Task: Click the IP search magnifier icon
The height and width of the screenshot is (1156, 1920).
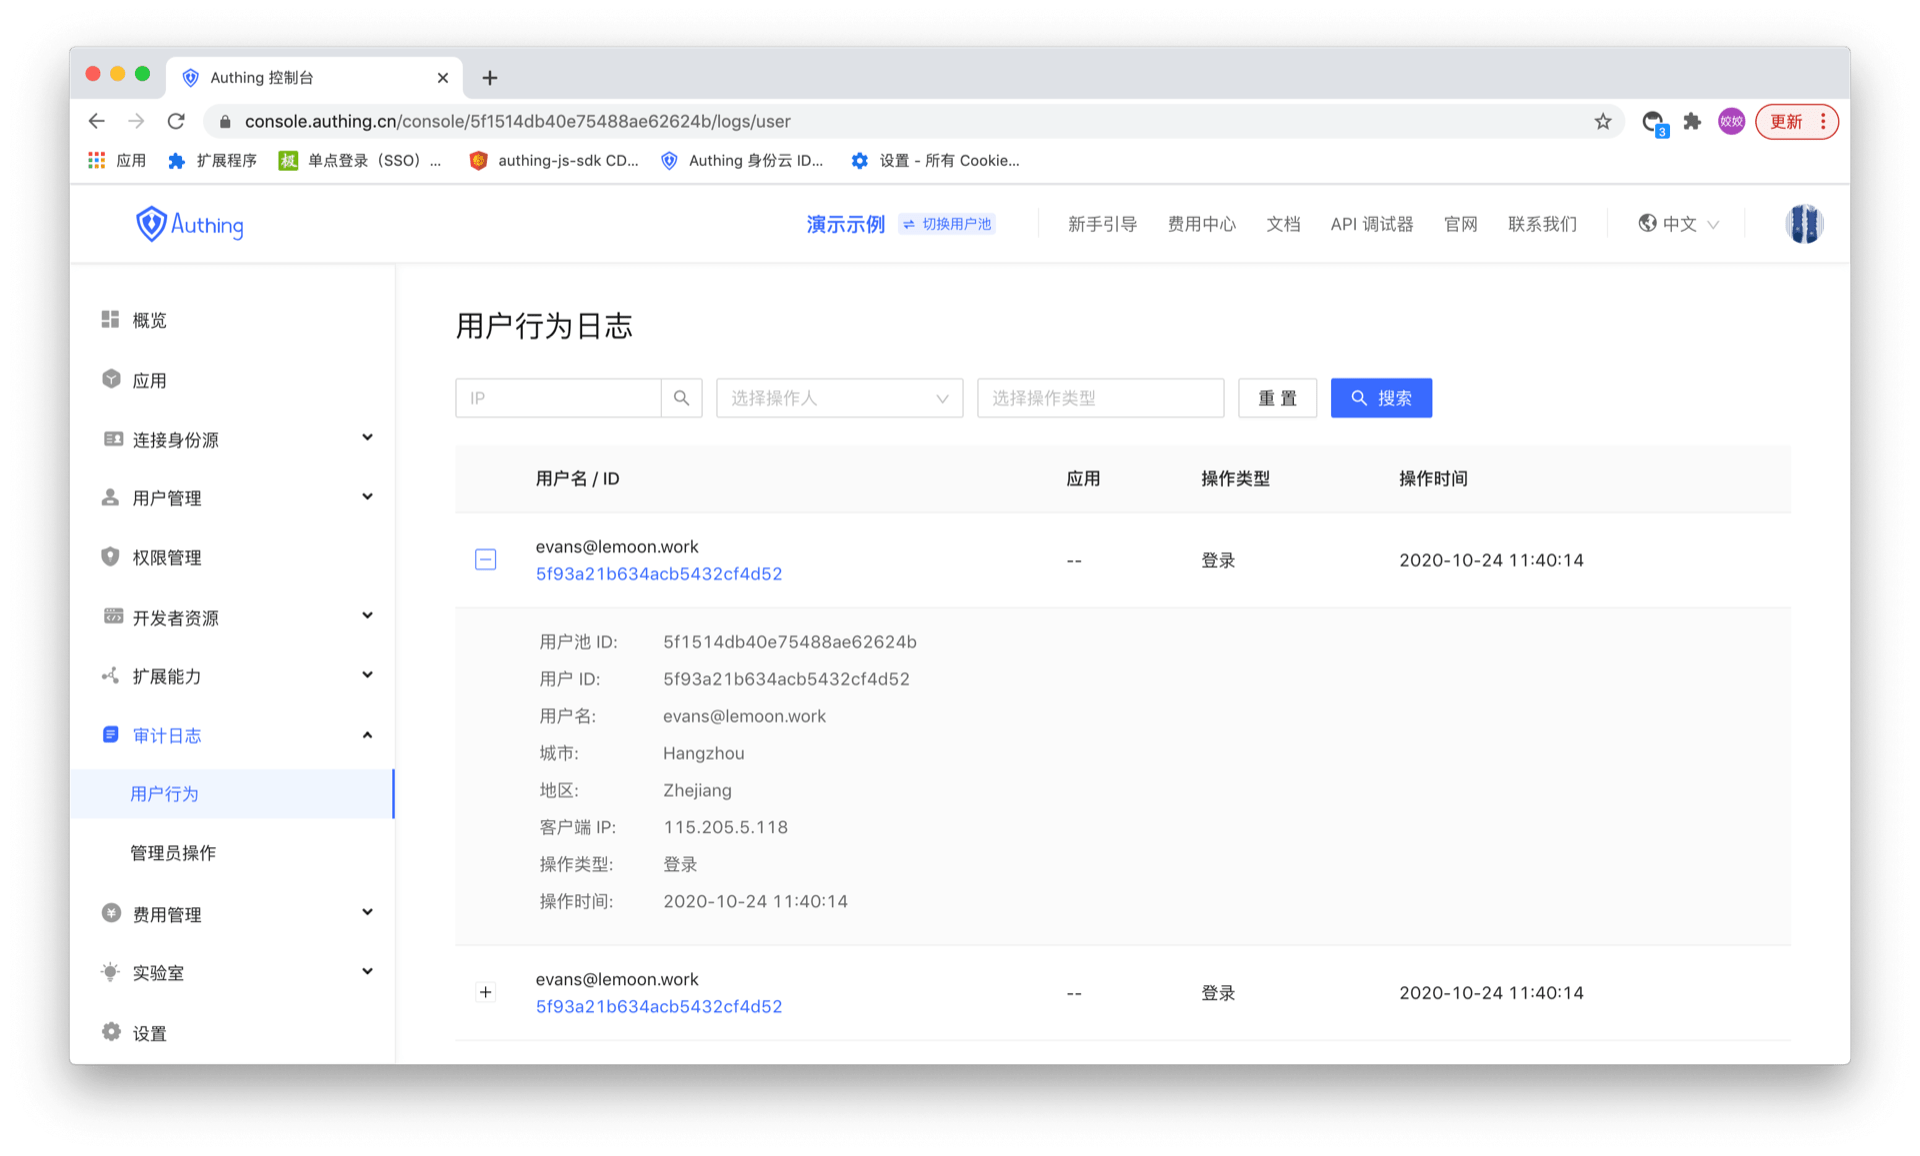Action: pos(681,398)
